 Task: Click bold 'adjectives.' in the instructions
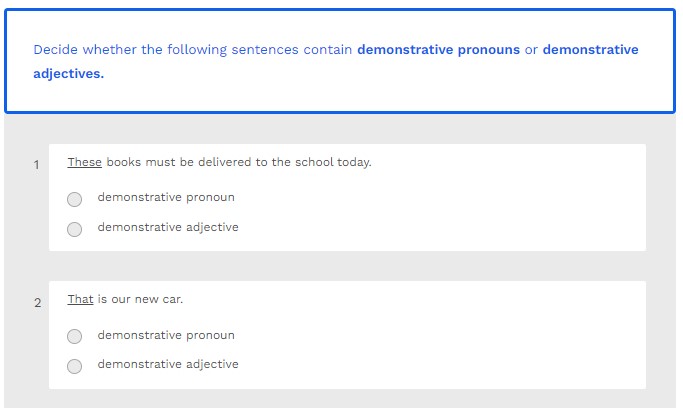pyautogui.click(x=68, y=75)
